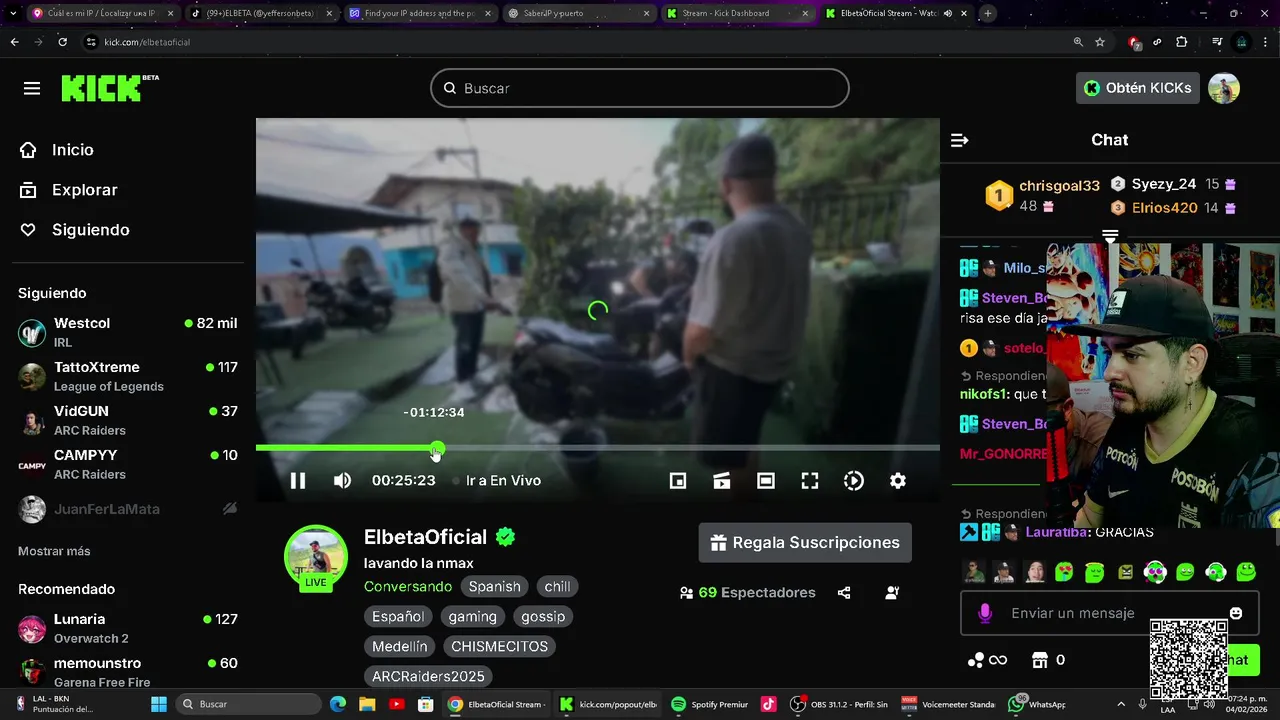Mute the player volume
The height and width of the screenshot is (720, 1280).
342,481
